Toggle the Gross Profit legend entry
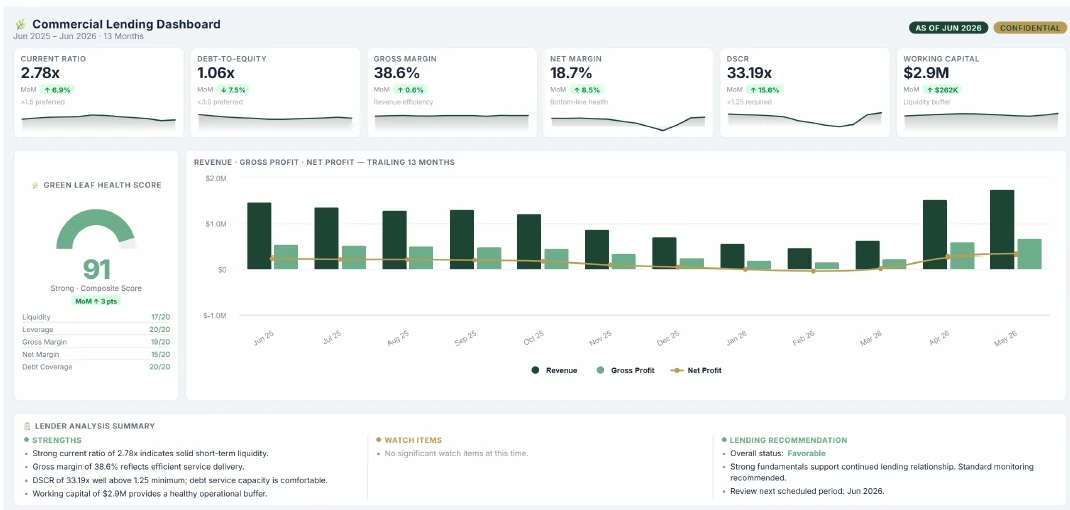Screen dimensions: 1070x510 tap(624, 370)
